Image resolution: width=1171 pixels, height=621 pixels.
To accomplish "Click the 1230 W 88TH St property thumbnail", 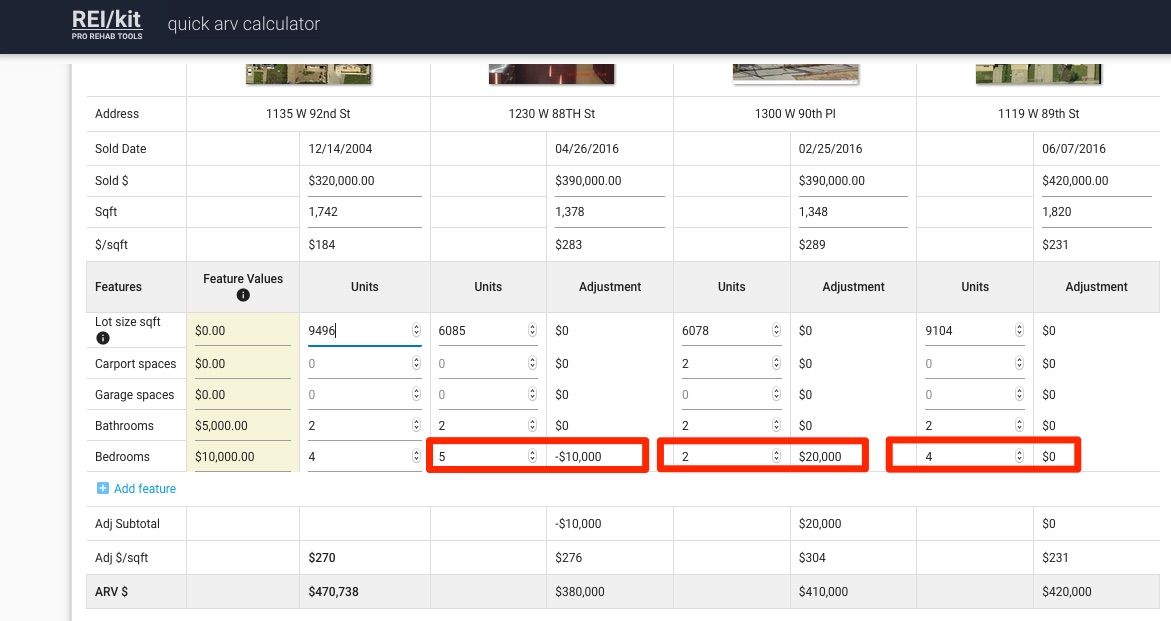I will [x=551, y=72].
